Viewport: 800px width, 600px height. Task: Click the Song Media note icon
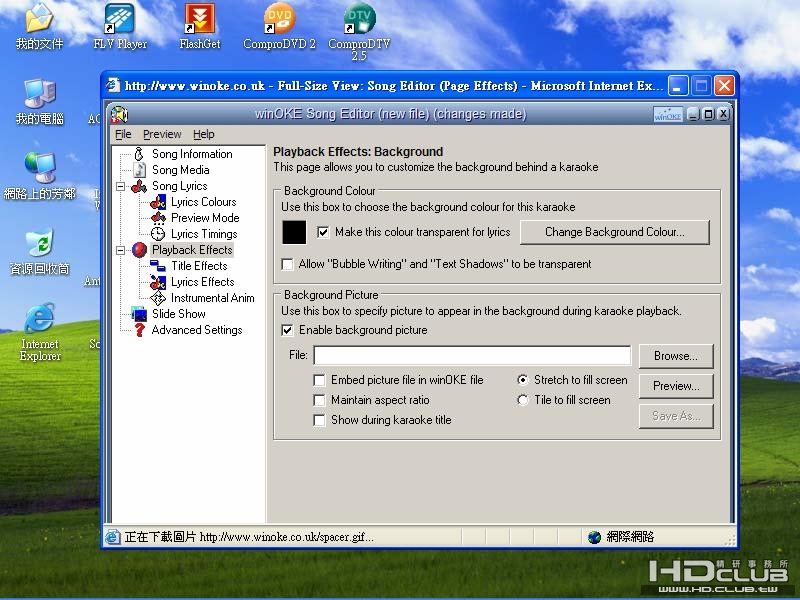pyautogui.click(x=139, y=170)
